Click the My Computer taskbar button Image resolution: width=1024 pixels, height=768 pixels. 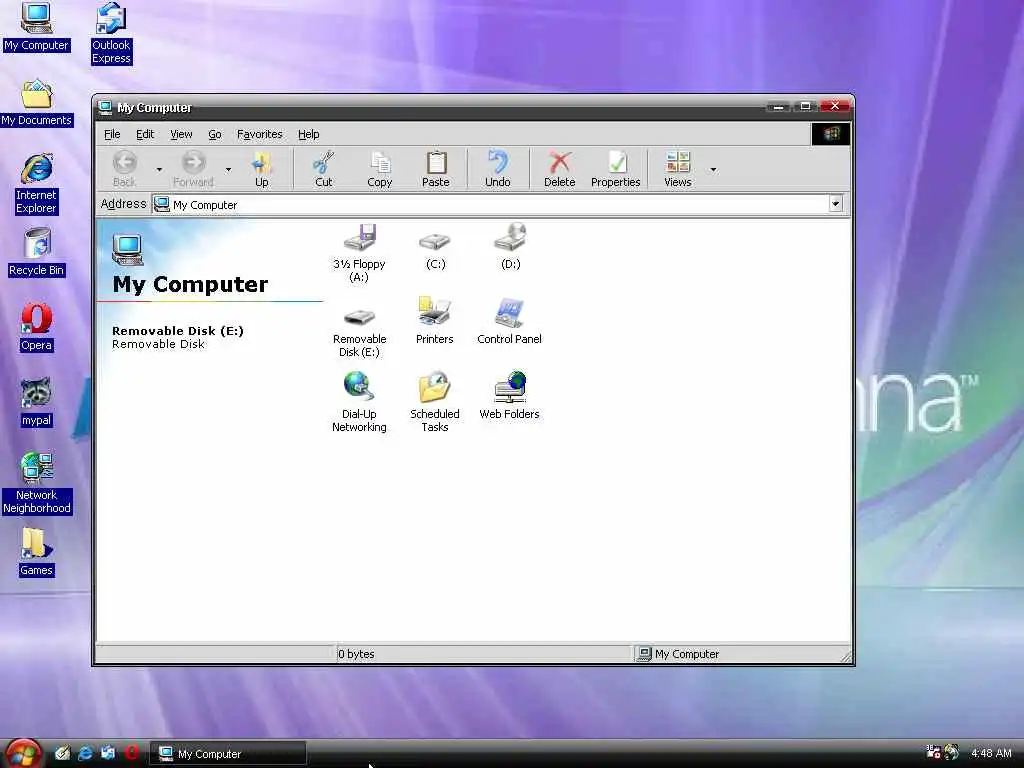point(228,754)
